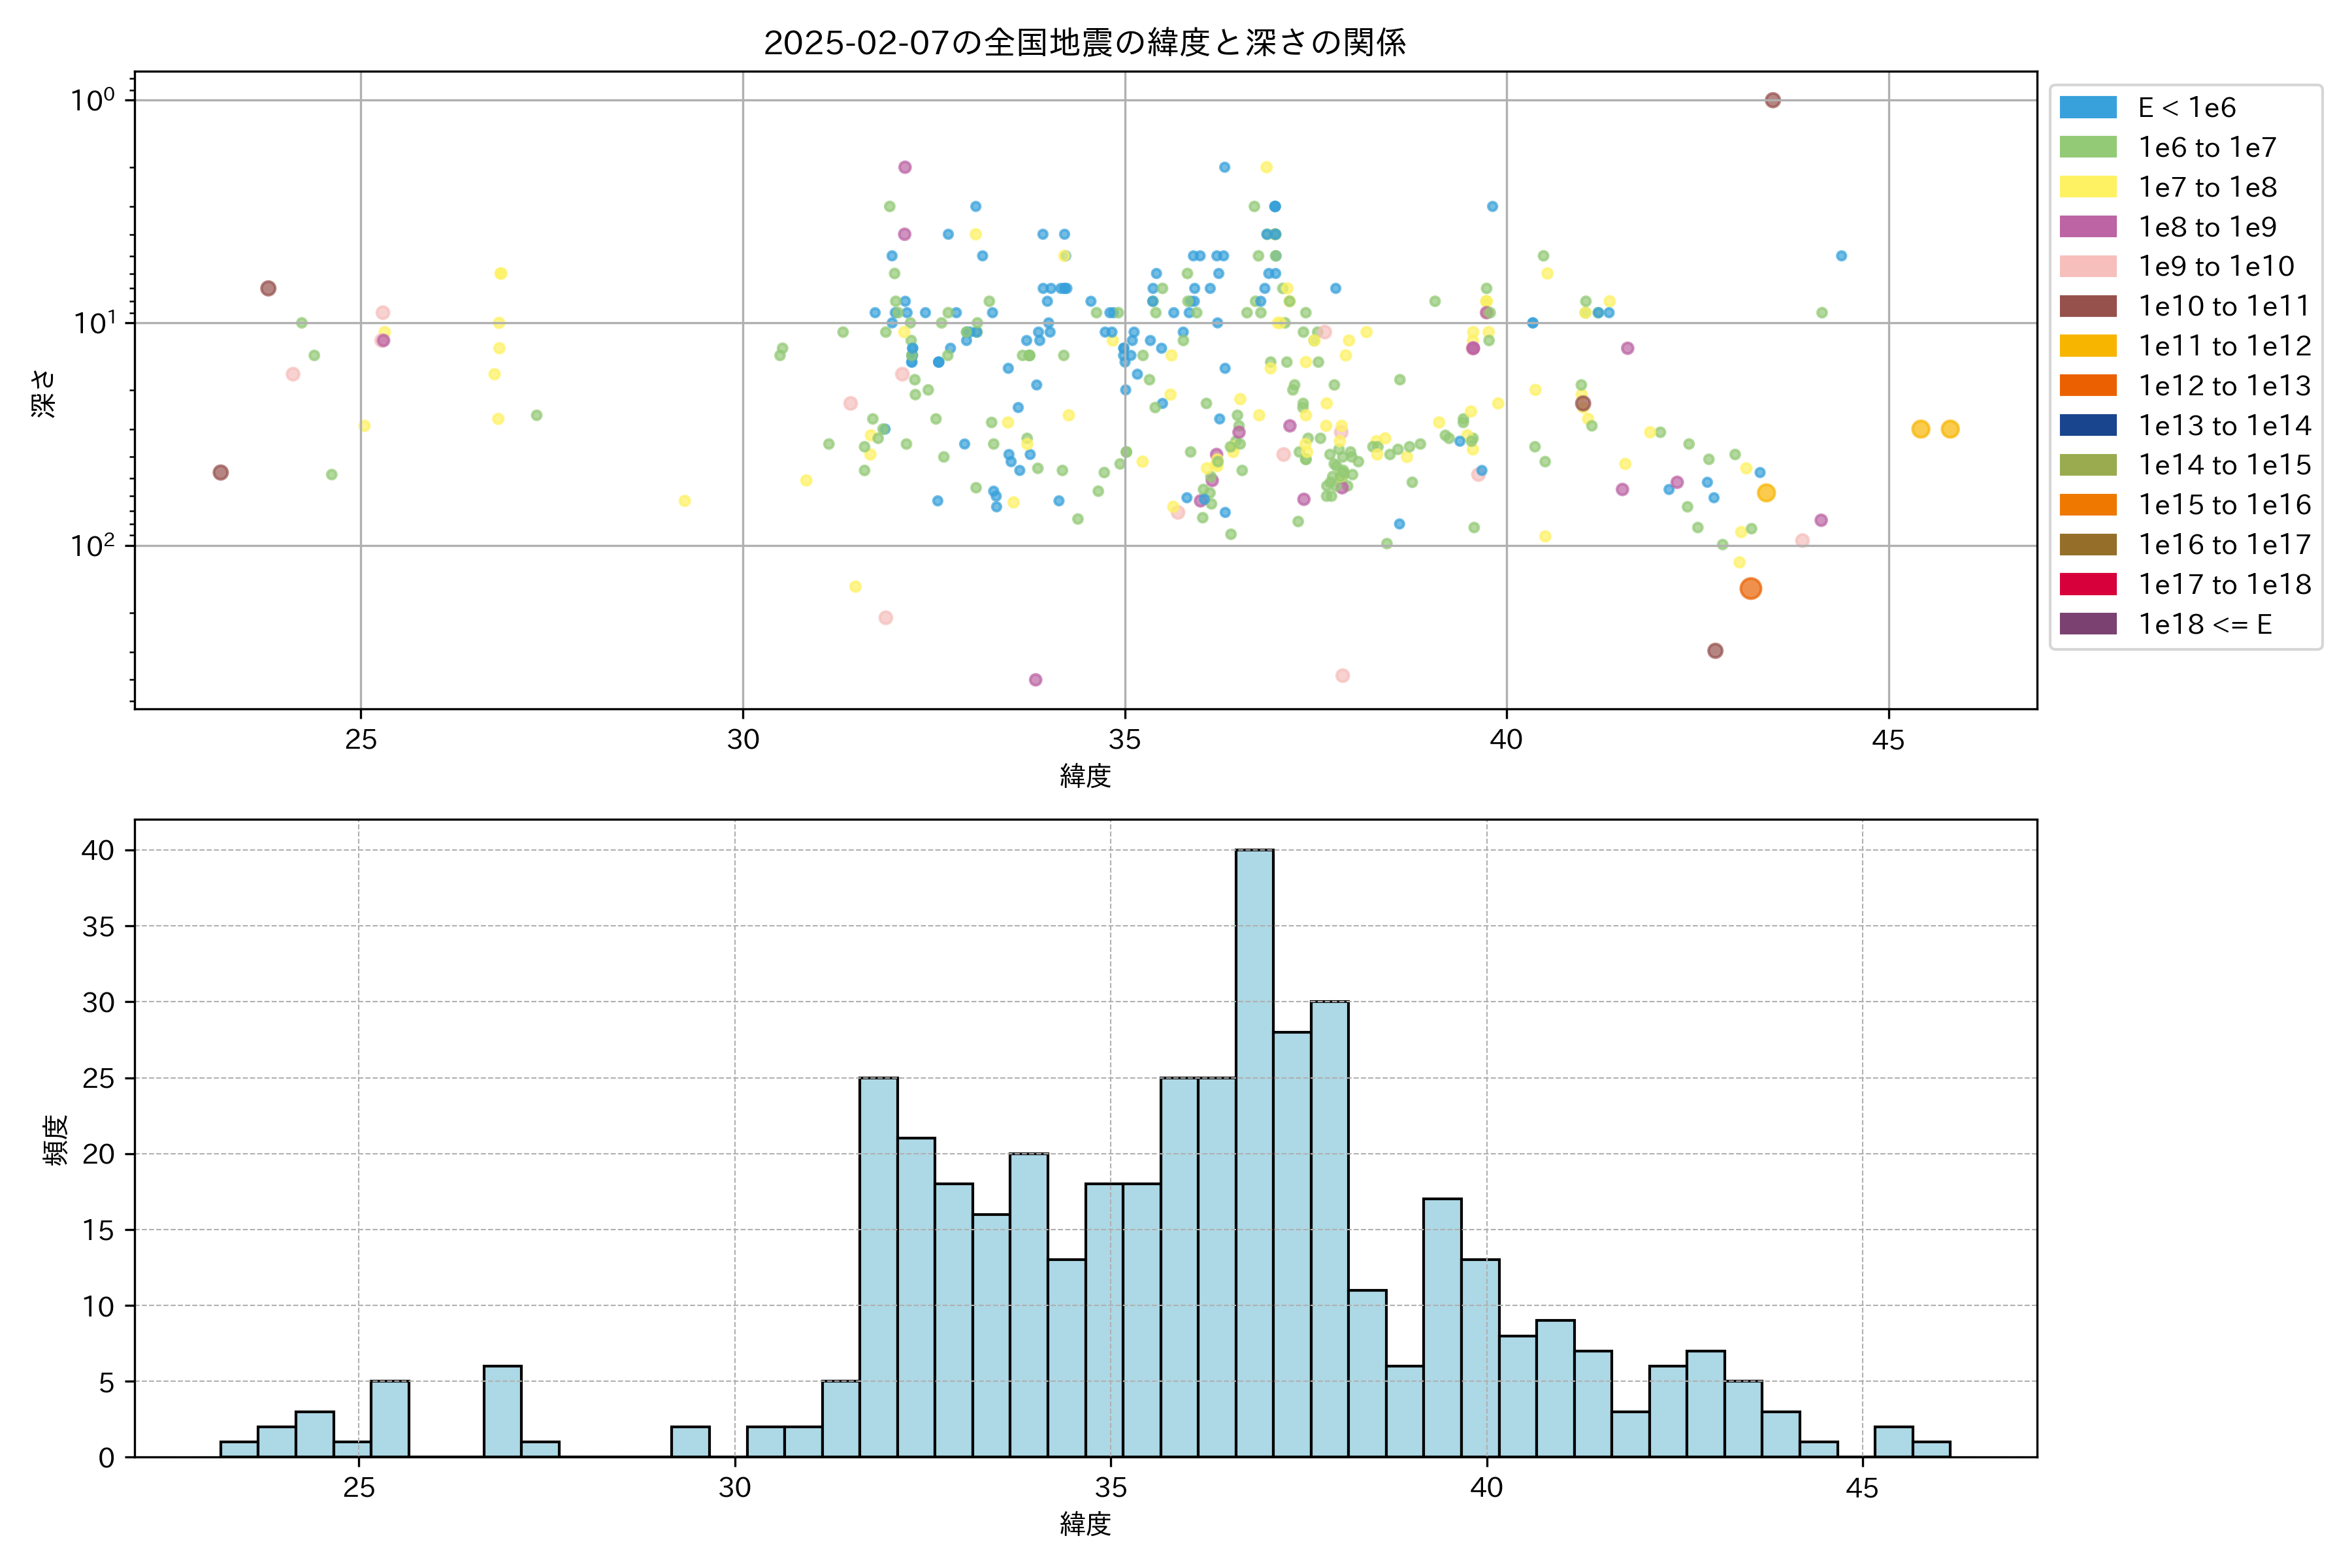Click the tallest histogram bar at 40
This screenshot has height=1568, width=2352.
(1254, 1150)
